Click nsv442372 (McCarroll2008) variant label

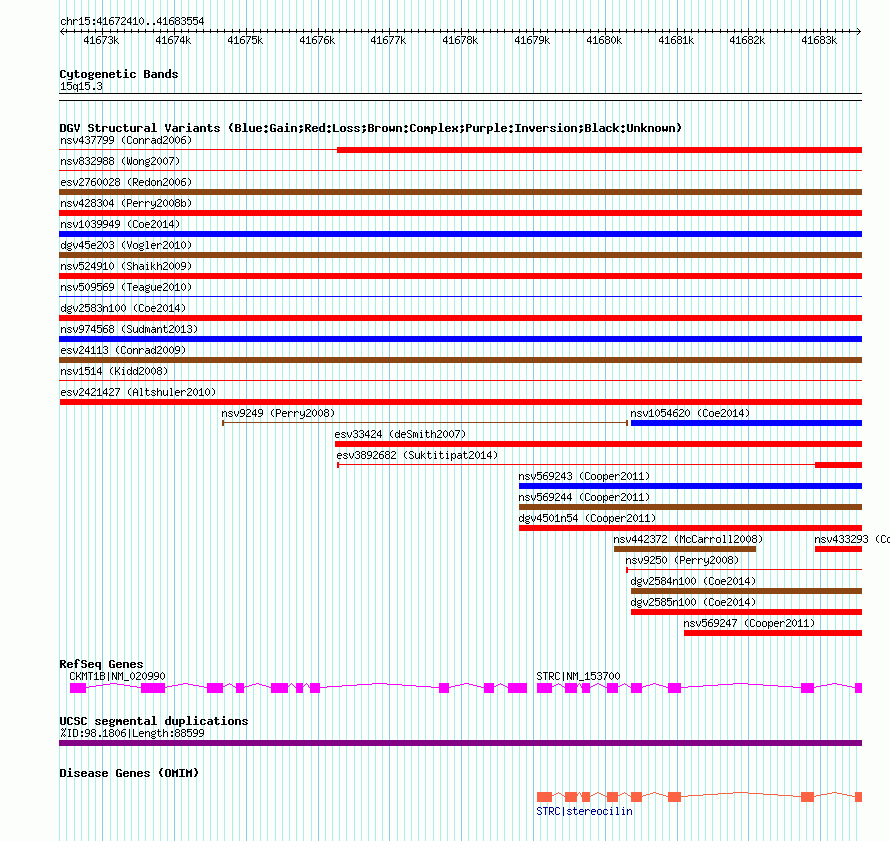(688, 539)
